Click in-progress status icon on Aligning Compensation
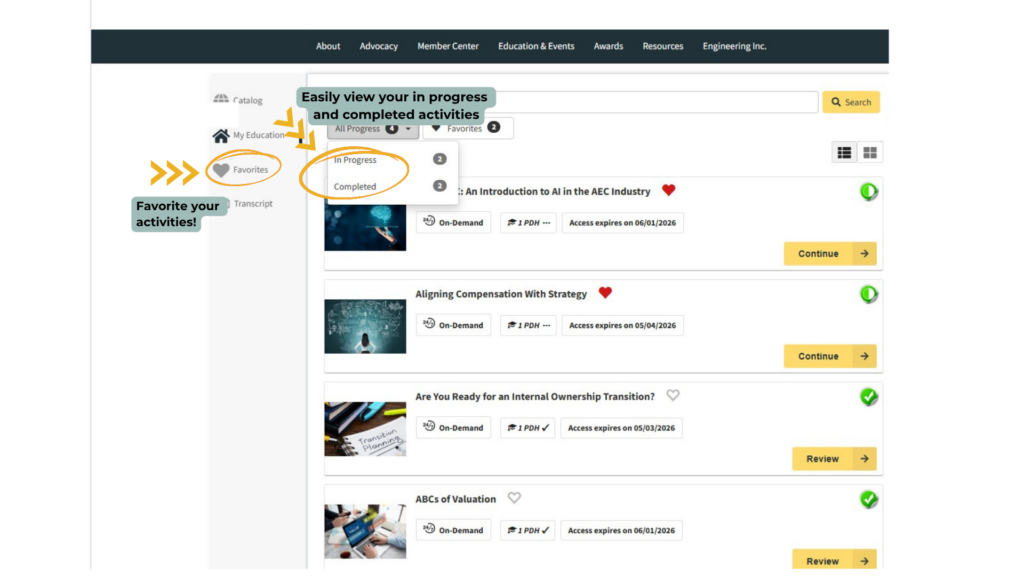Viewport: 1024px width, 576px height. coord(869,295)
